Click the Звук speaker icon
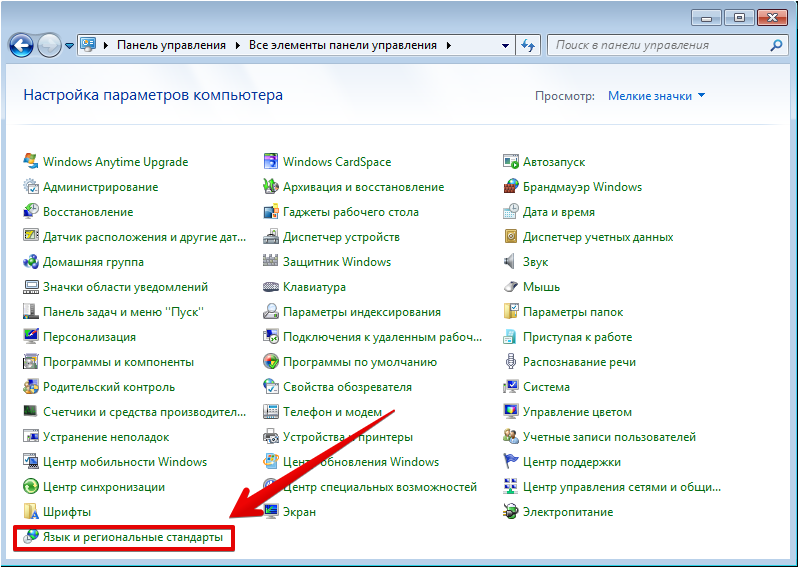 point(510,261)
